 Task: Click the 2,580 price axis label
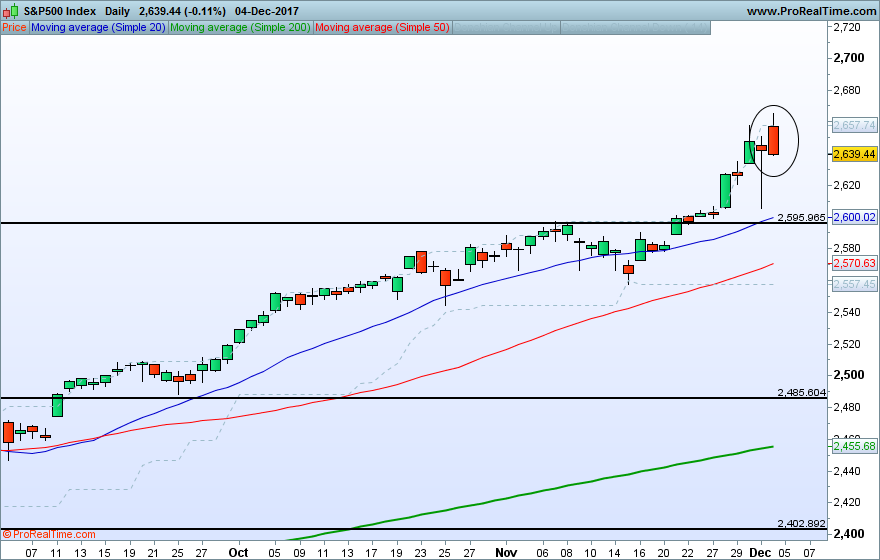tap(847, 248)
